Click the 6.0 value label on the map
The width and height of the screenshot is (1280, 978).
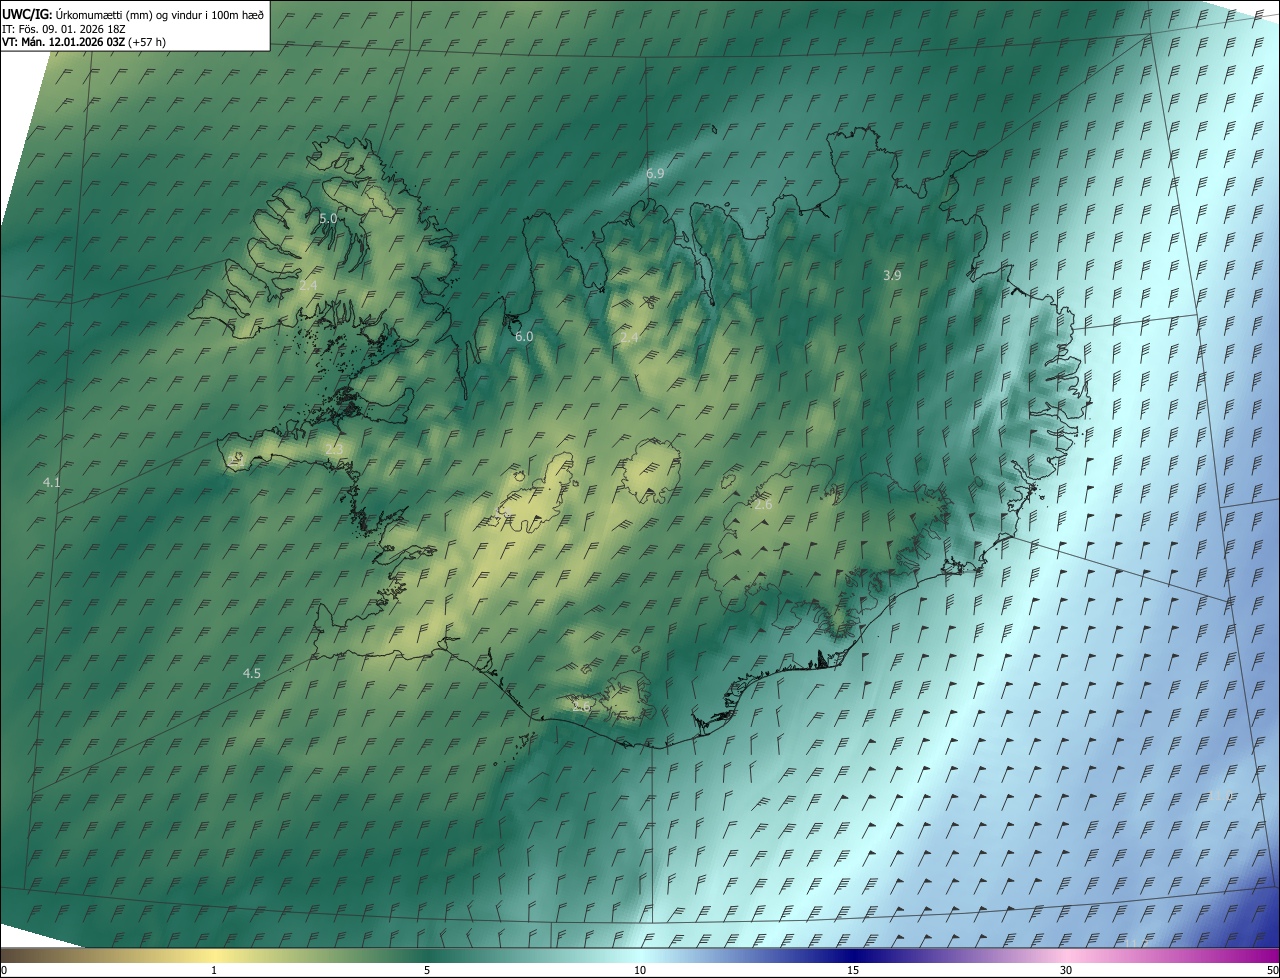coord(524,337)
